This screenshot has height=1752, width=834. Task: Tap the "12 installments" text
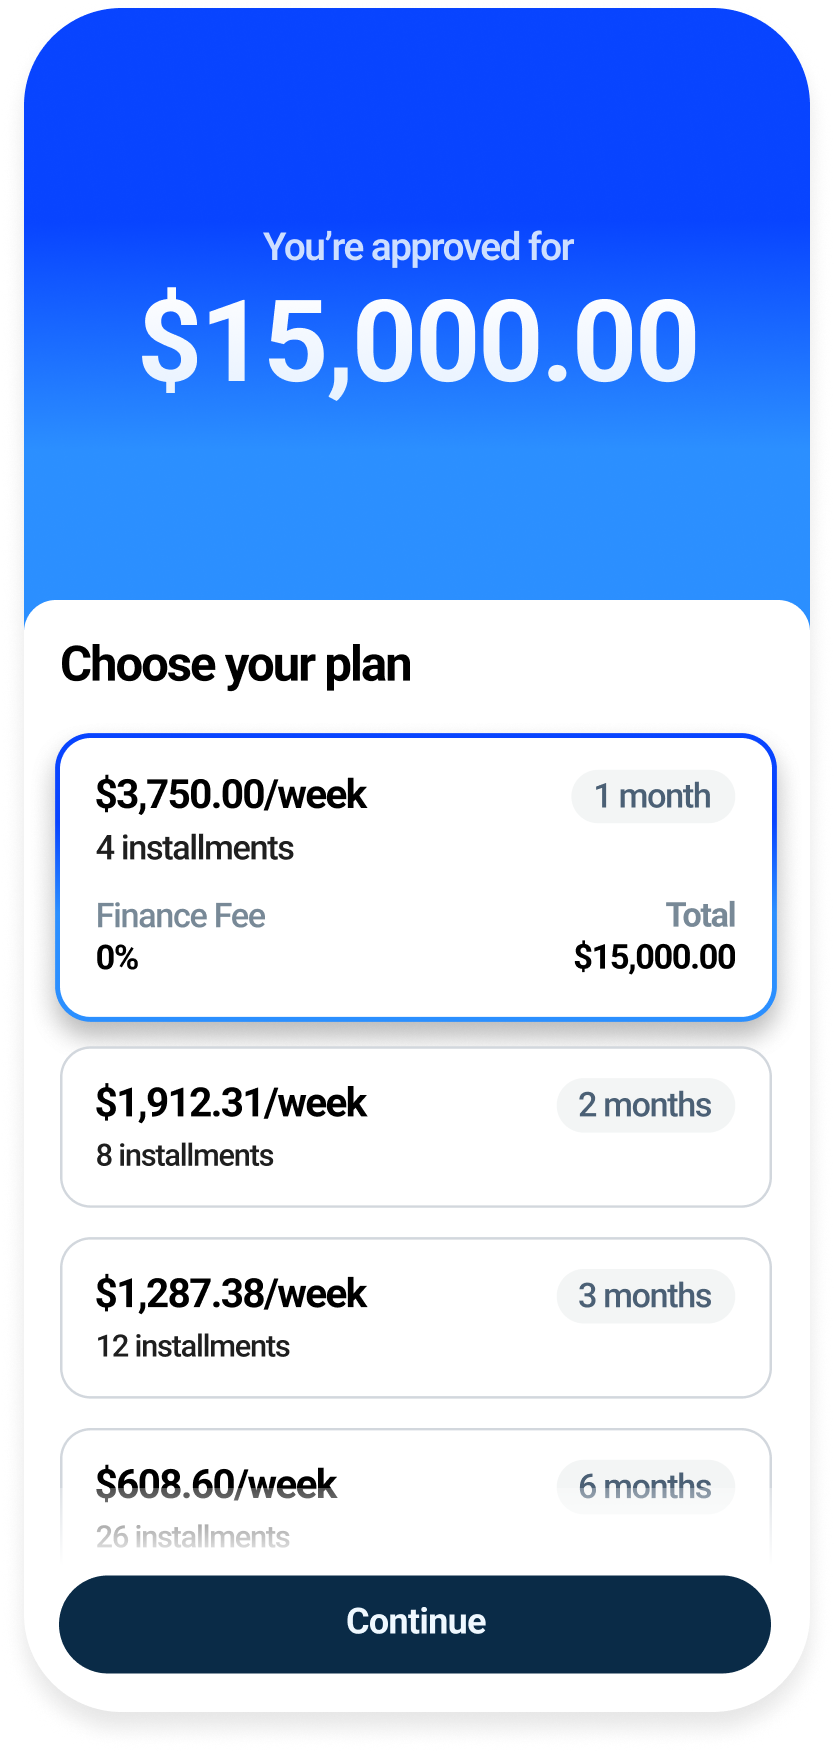click(193, 1346)
